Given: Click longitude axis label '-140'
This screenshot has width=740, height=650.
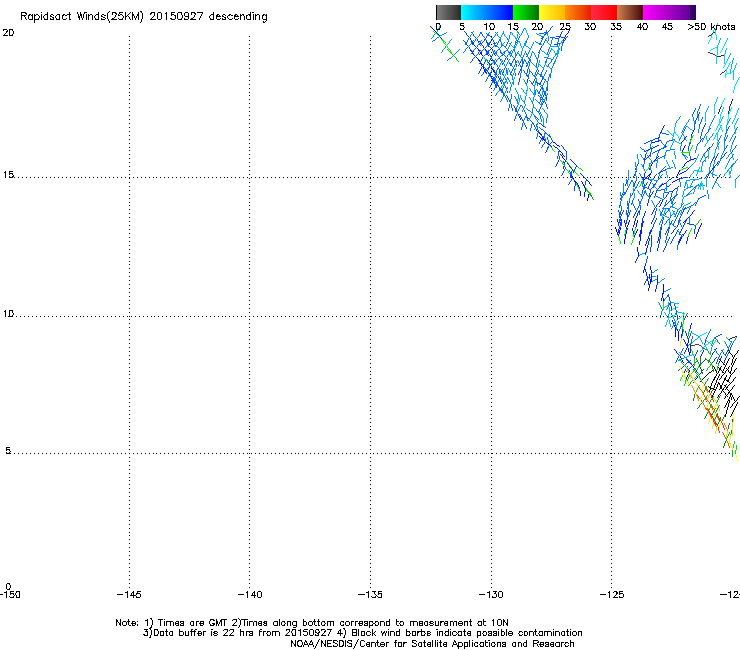Looking at the screenshot, I should click(x=250, y=595).
